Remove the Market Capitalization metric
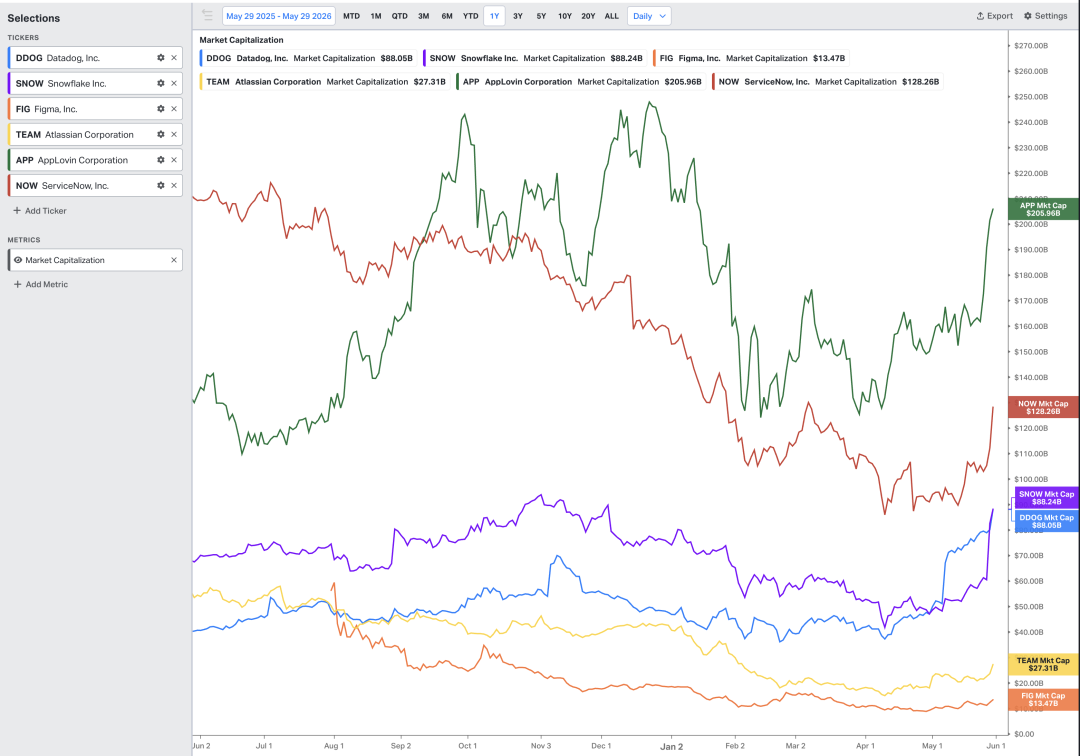1080x756 pixels. (174, 260)
